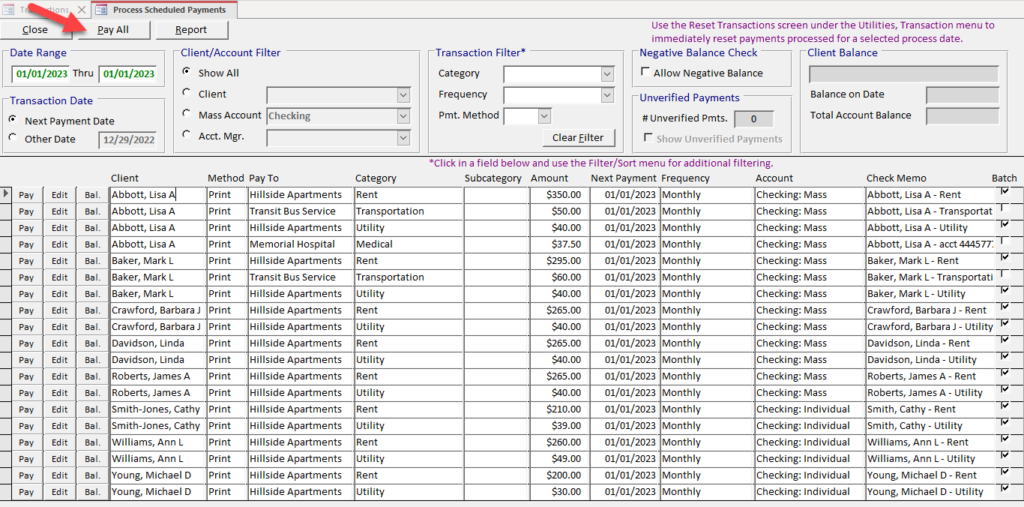Click the Client Balance name field

click(903, 74)
